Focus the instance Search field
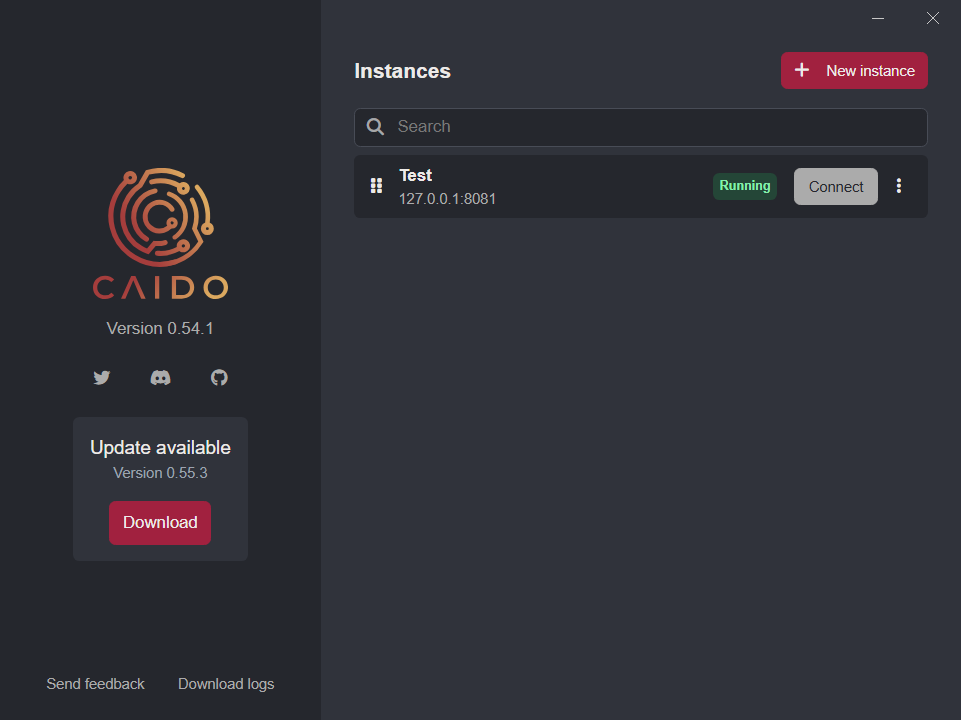 650,127
